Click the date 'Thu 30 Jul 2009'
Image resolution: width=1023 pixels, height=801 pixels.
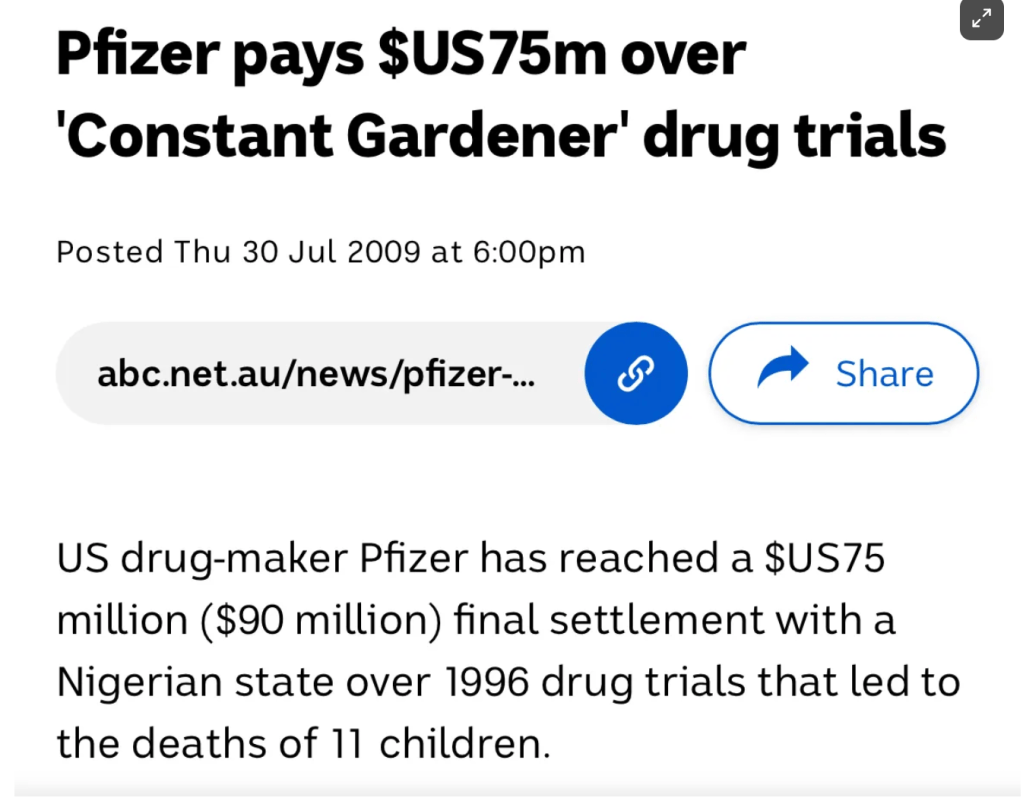point(297,251)
